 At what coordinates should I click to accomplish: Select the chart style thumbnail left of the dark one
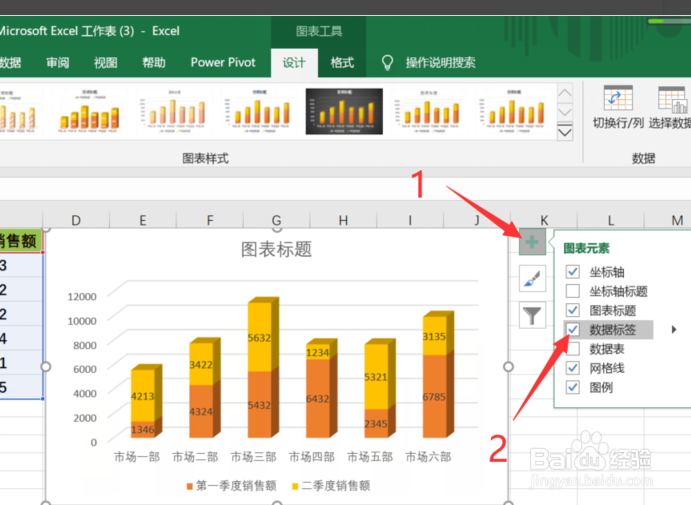coord(259,111)
